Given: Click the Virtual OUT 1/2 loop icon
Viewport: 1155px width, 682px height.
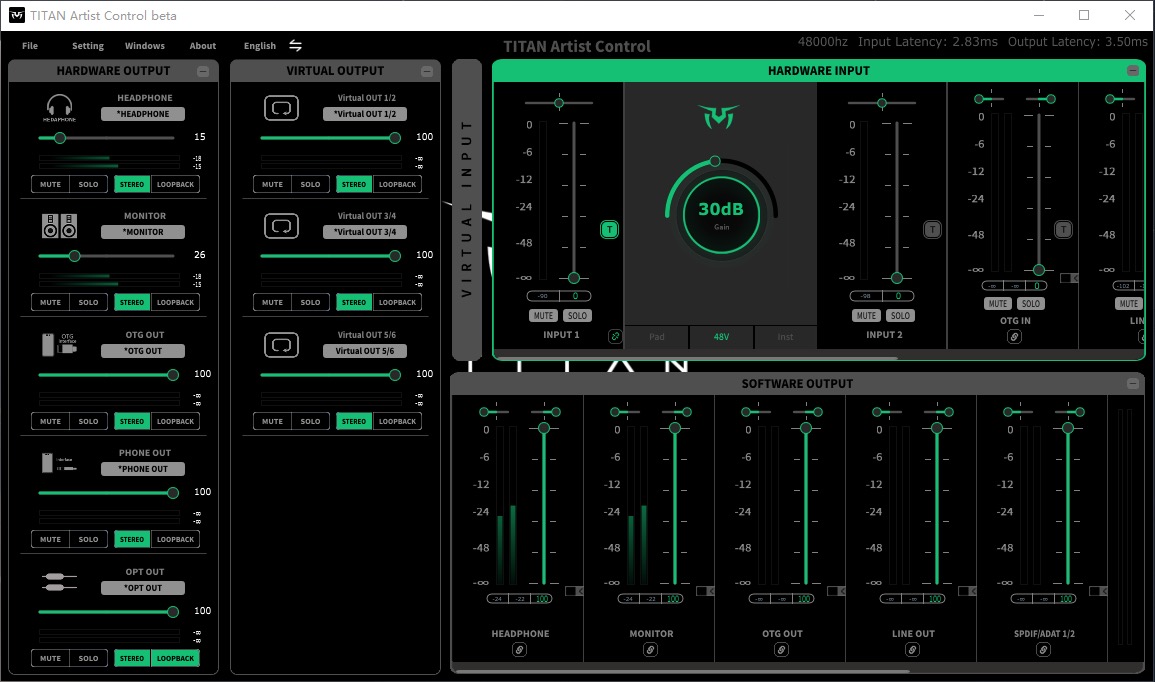Looking at the screenshot, I should click(x=281, y=108).
